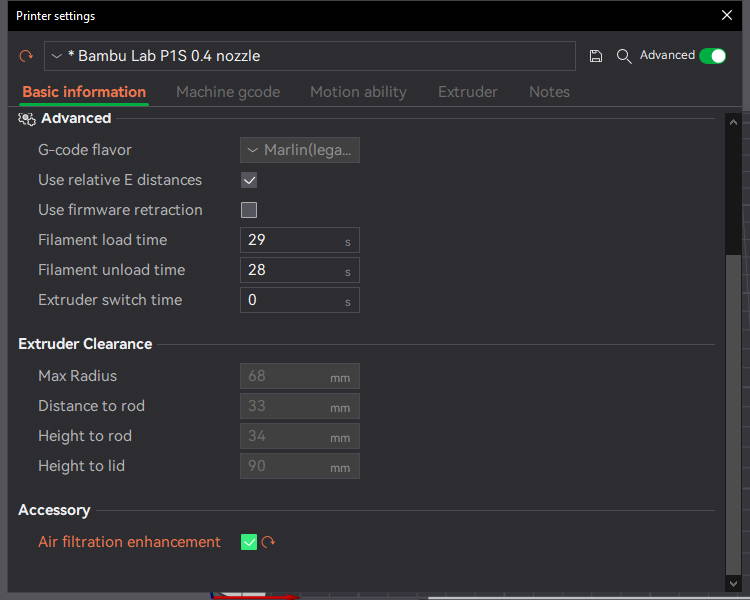Click the Advanced text label beside toggle
Image resolution: width=750 pixels, height=600 pixels.
click(x=667, y=56)
